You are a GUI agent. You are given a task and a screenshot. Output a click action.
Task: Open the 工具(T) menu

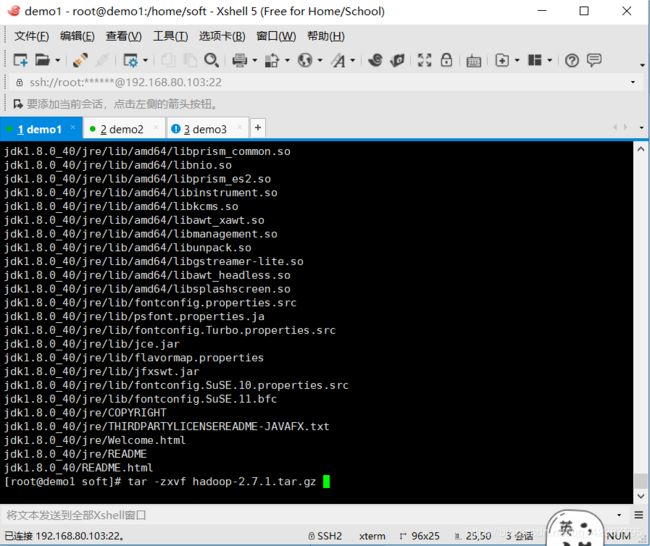170,36
